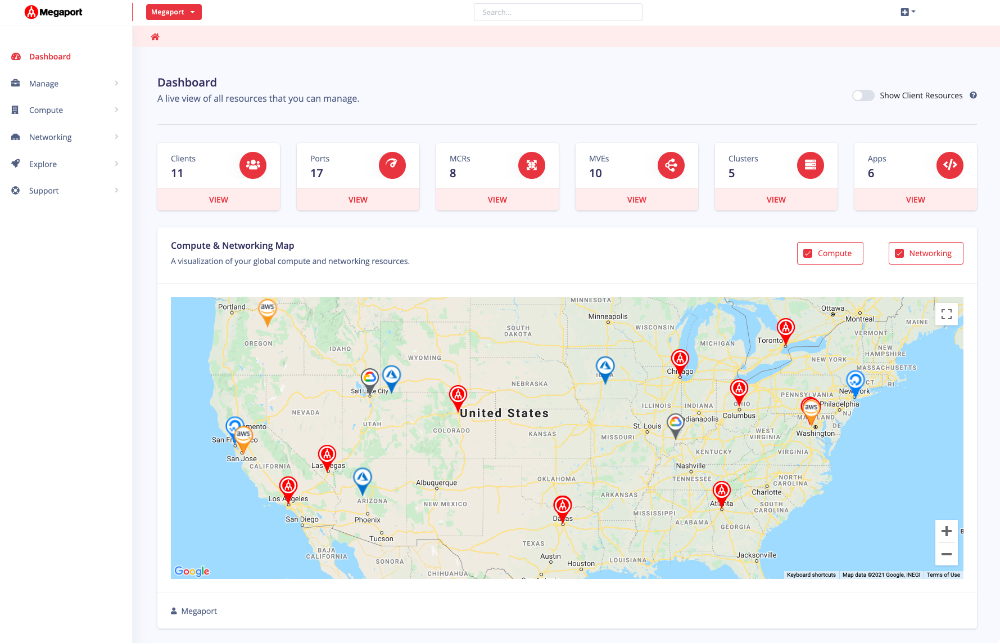Click VIEW on the Apps card

915,200
